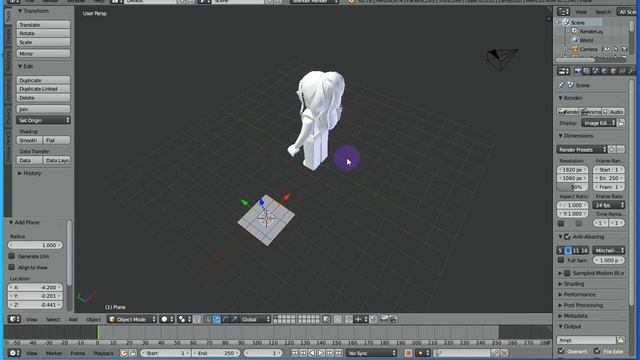Open Render properties tab icon

578,71
